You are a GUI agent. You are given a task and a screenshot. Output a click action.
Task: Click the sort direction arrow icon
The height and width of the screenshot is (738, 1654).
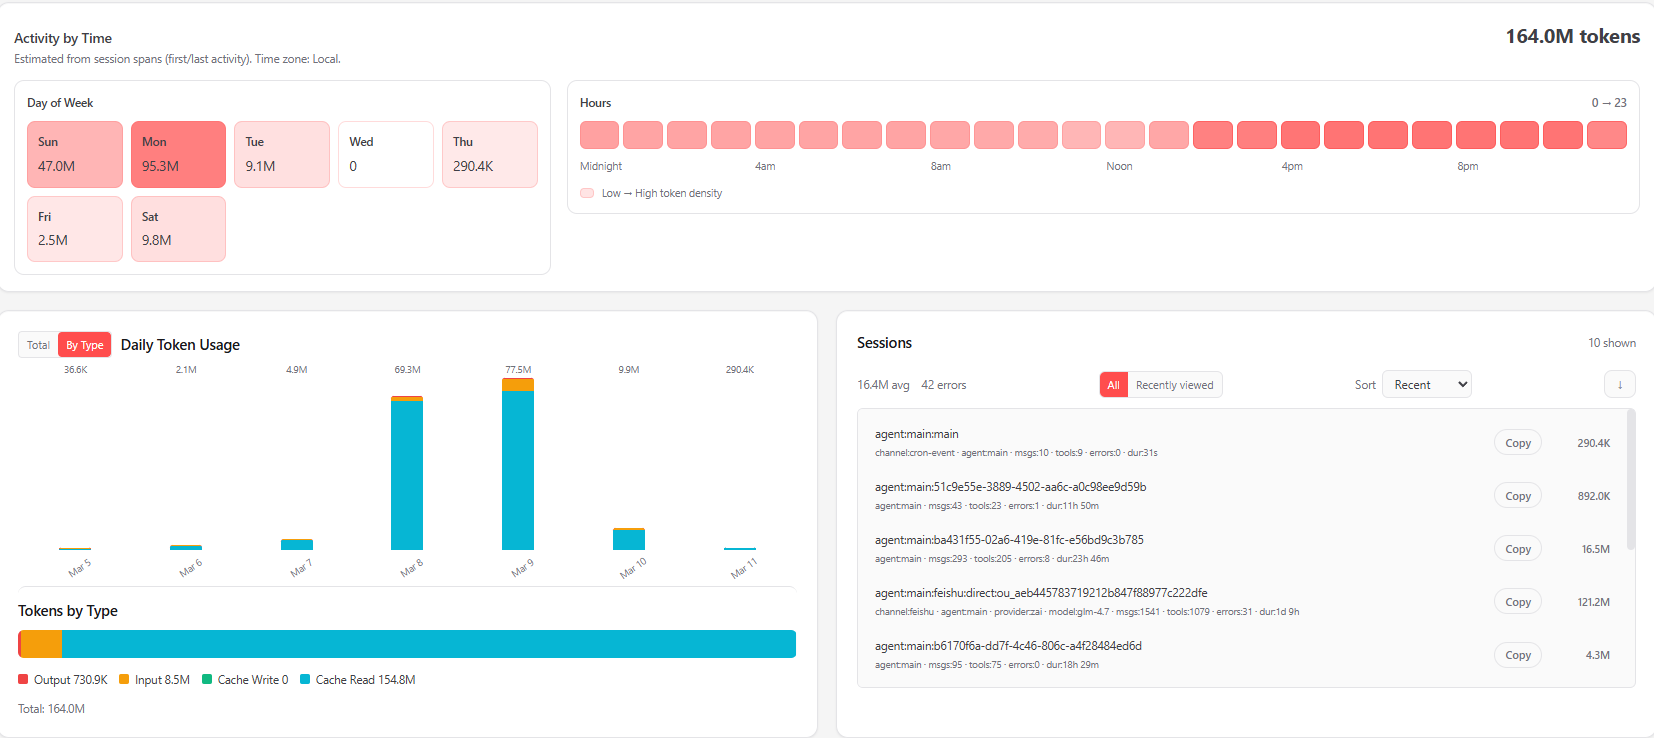[1619, 385]
